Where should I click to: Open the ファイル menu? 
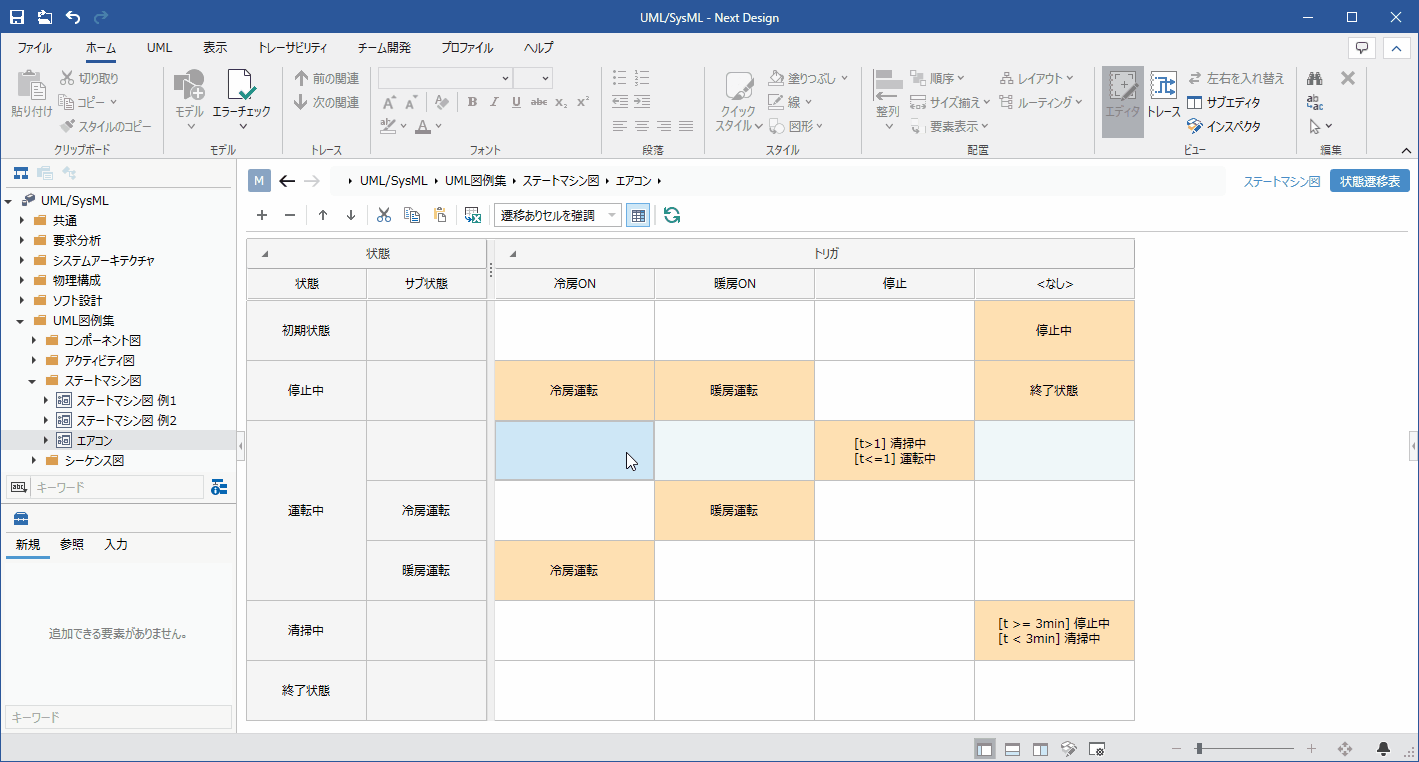click(x=35, y=47)
